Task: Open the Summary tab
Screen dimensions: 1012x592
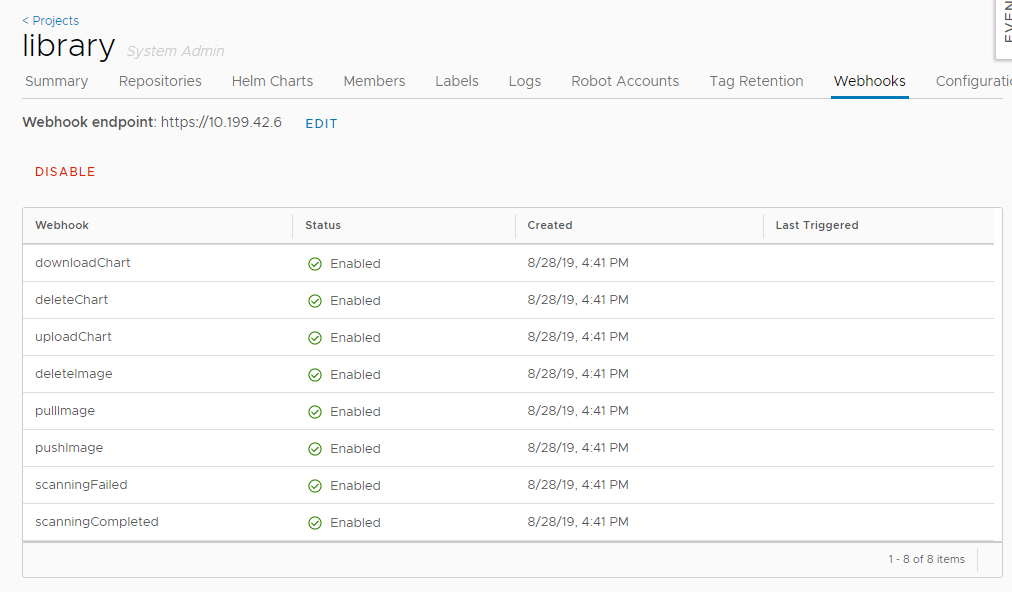Action: point(56,81)
